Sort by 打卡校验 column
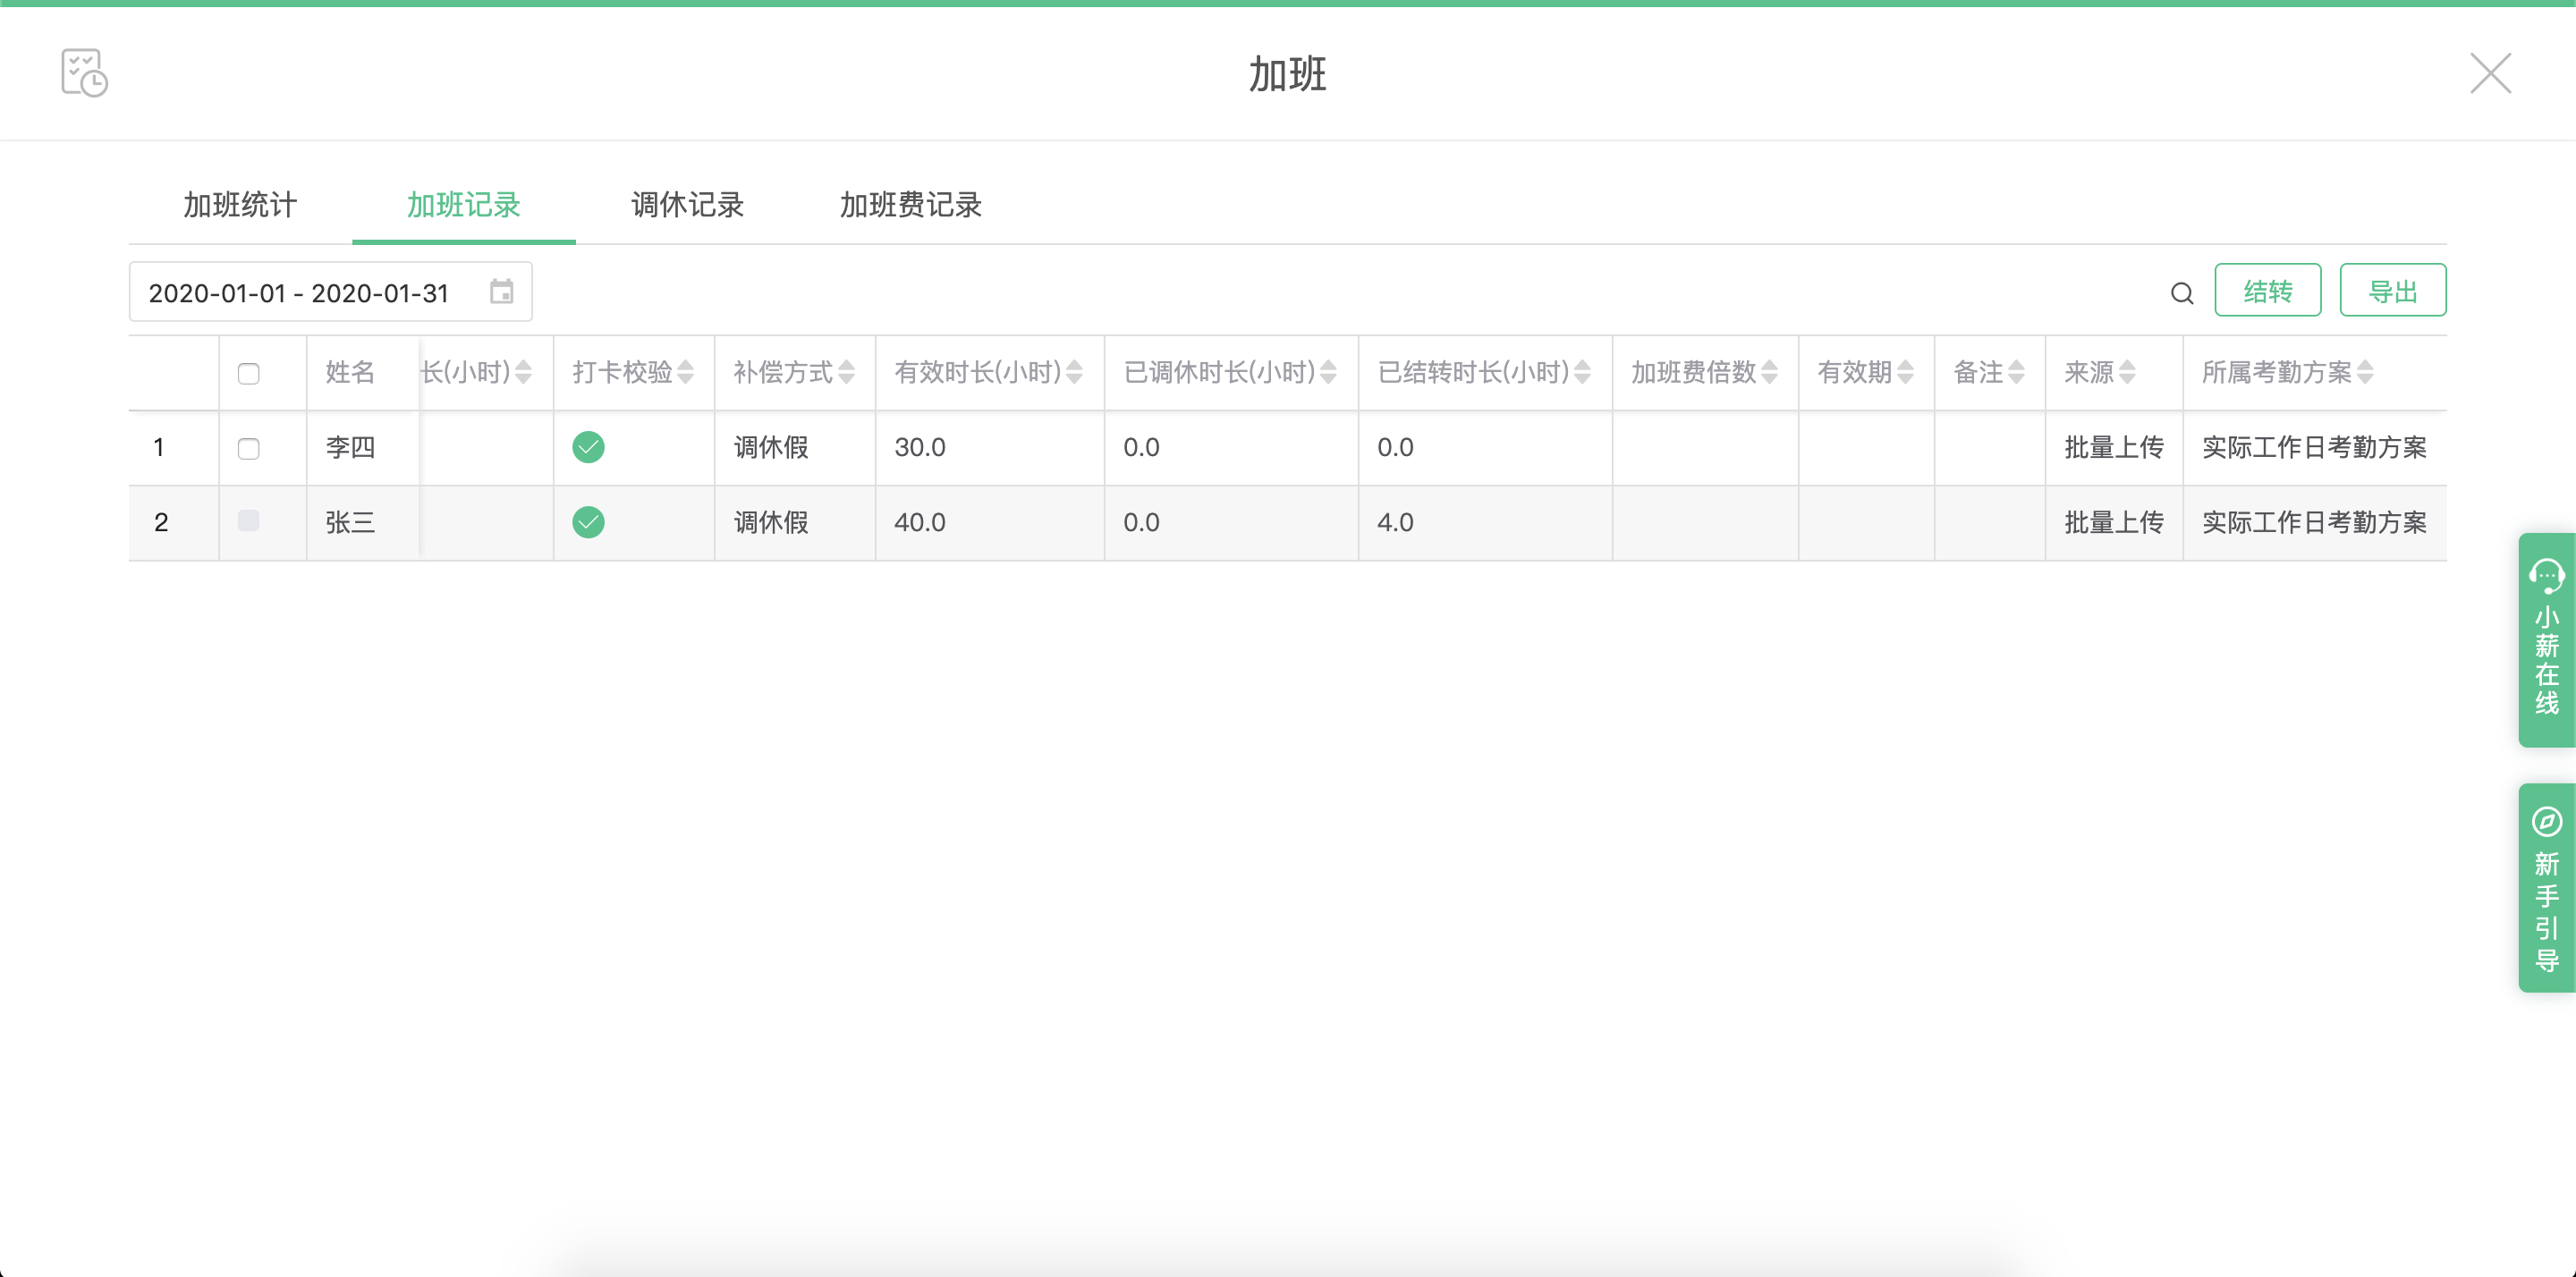 [x=685, y=373]
